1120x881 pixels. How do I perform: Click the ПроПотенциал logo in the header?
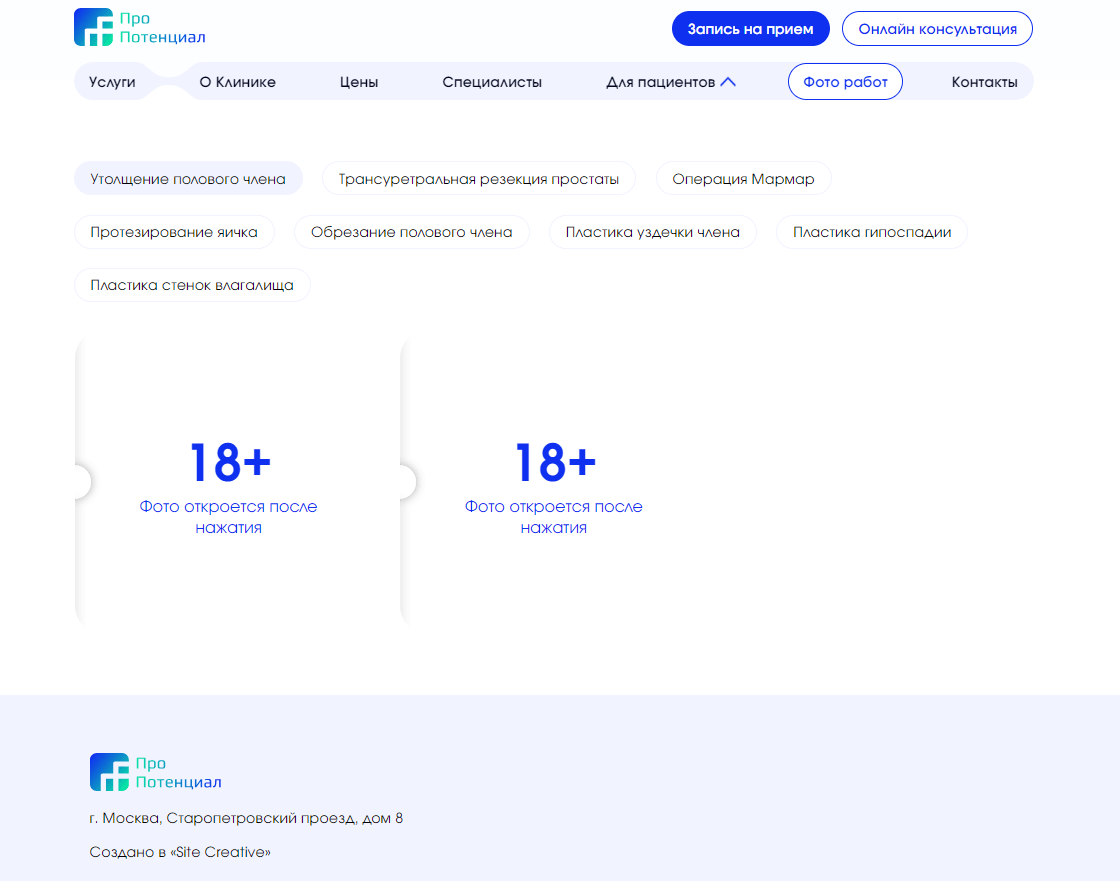140,28
